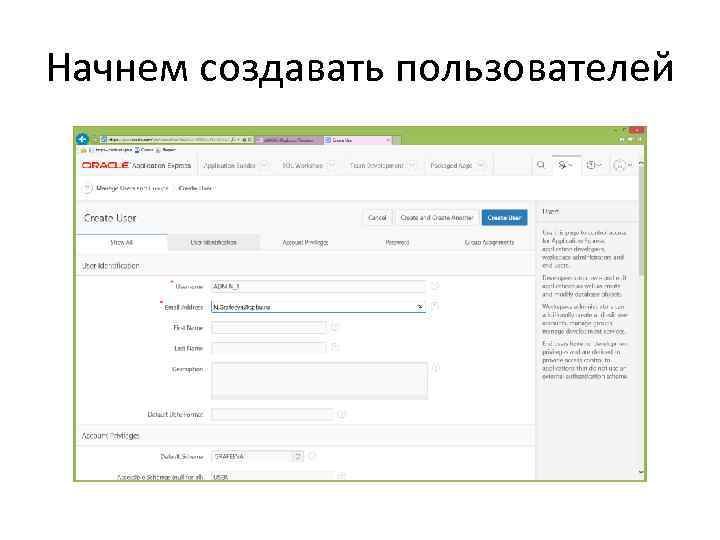Switch to the middle purple browser tab
720x540 pixels.
[x=288, y=140]
